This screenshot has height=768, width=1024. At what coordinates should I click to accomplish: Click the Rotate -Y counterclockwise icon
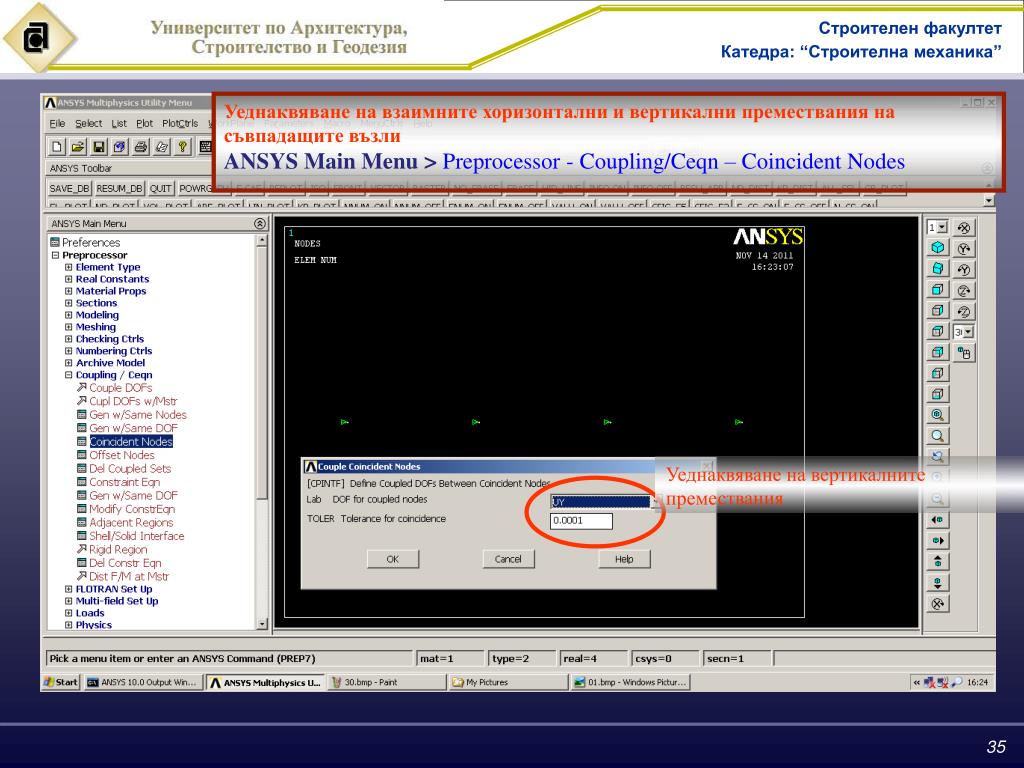click(x=964, y=269)
